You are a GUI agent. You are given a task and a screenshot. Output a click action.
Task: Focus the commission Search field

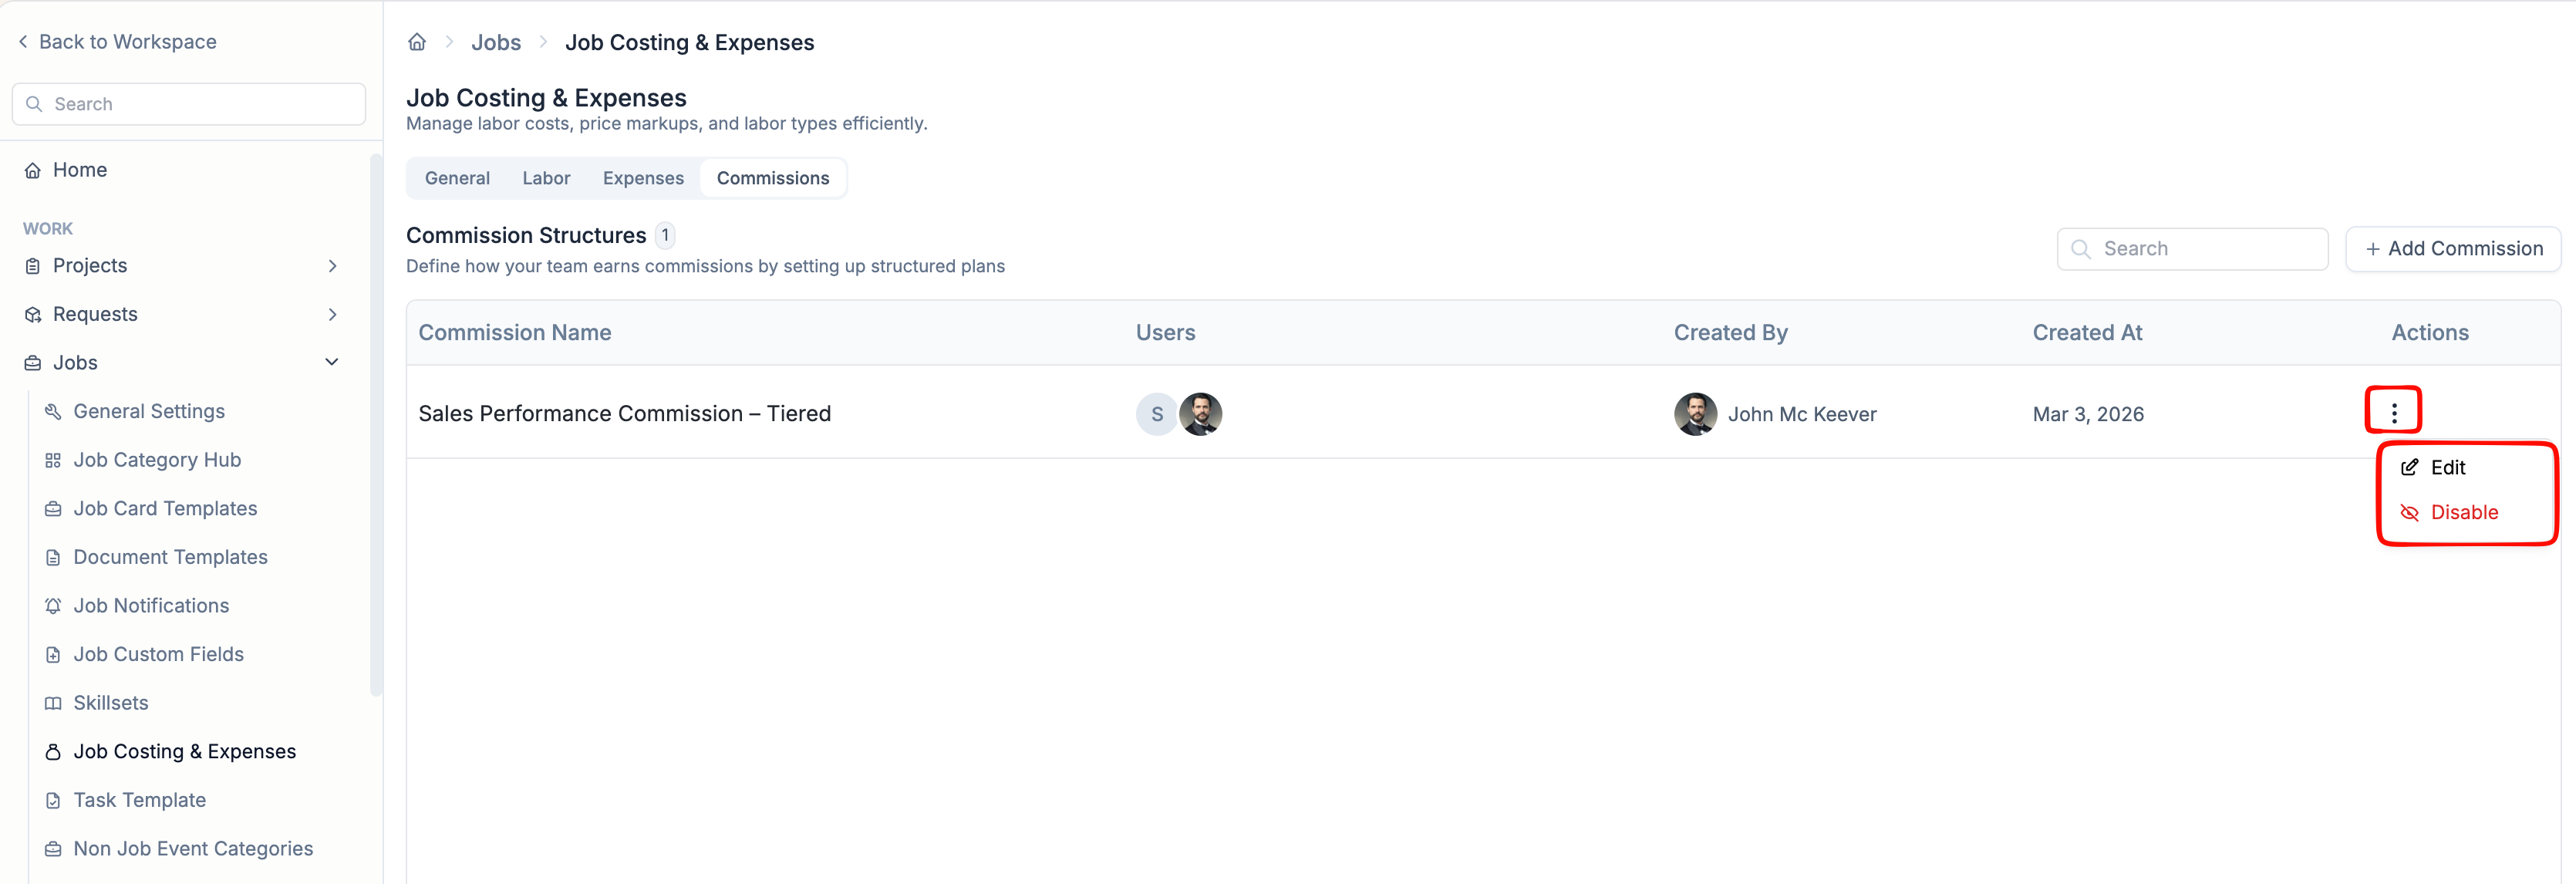2192,249
